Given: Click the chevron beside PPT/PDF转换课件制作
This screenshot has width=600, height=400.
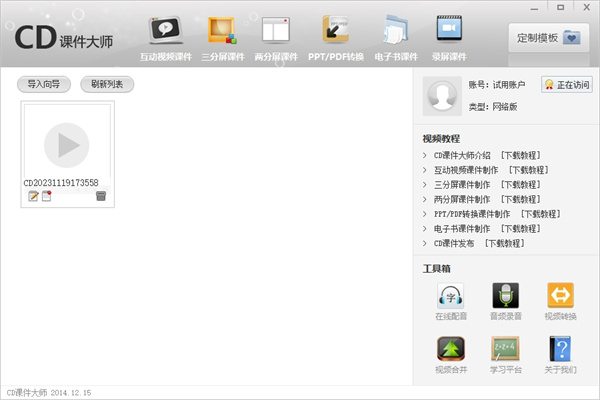Looking at the screenshot, I should click(x=425, y=214).
